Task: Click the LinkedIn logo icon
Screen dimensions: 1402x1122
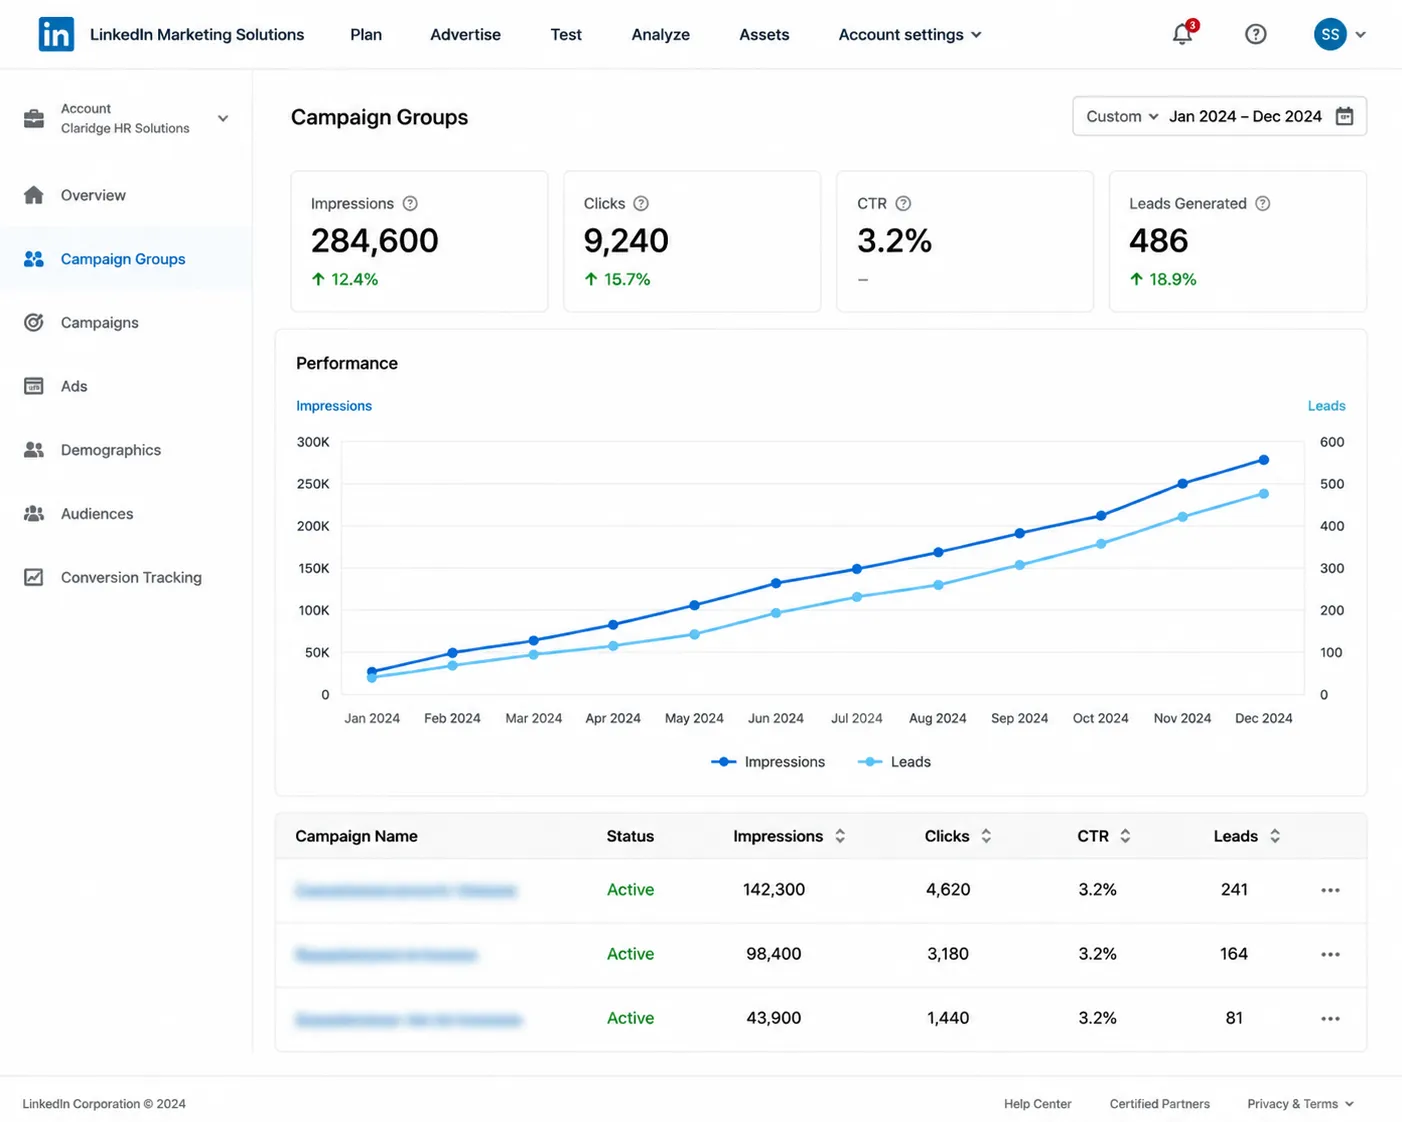Action: (x=56, y=34)
